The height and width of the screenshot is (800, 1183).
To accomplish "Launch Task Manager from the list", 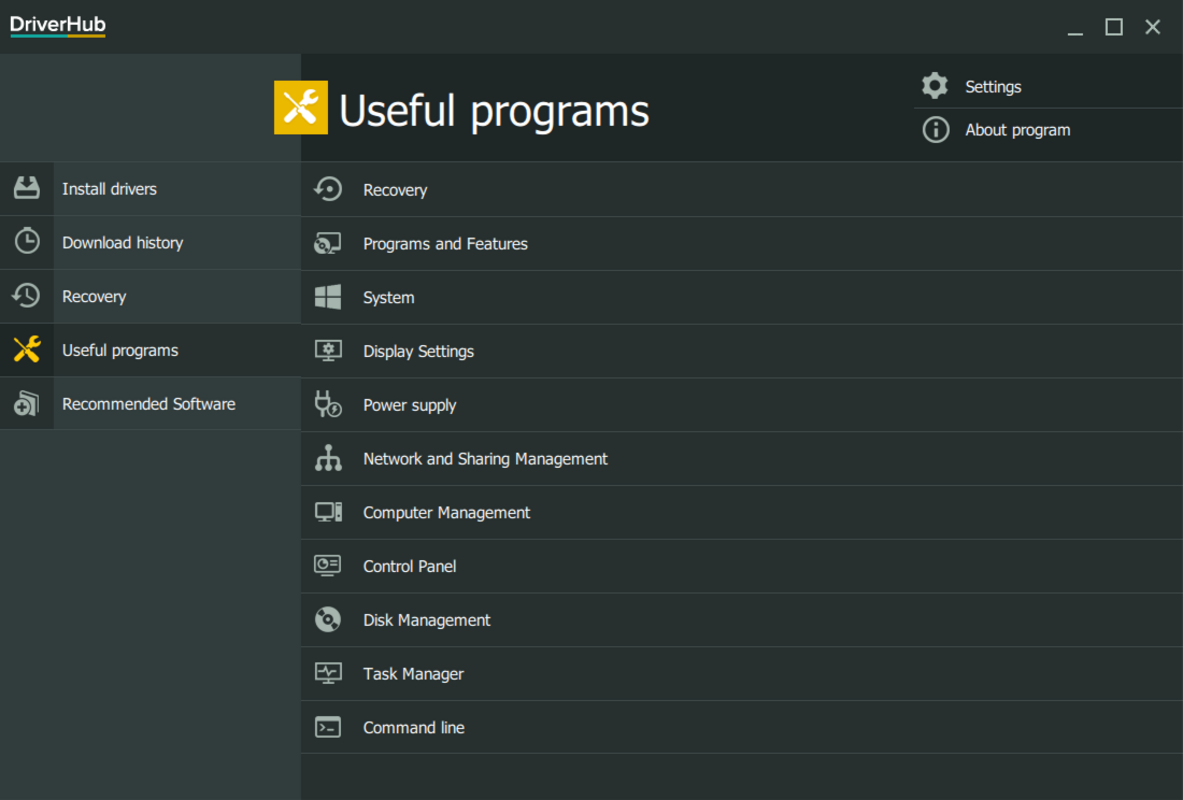I will point(413,673).
